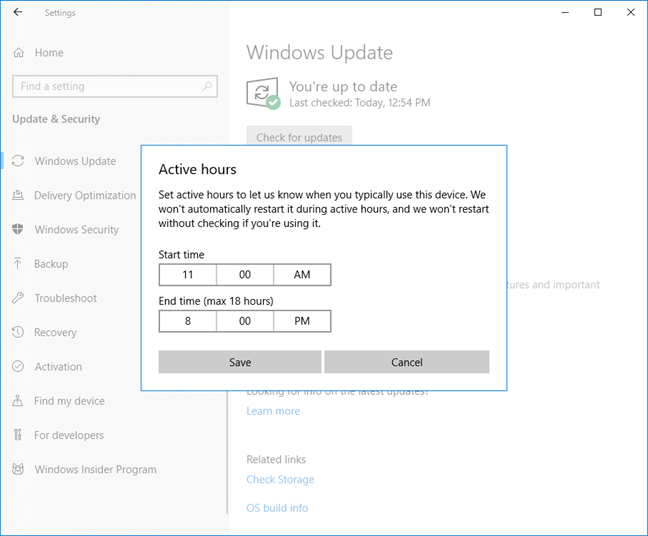Click the Windows Update page title

click(319, 53)
